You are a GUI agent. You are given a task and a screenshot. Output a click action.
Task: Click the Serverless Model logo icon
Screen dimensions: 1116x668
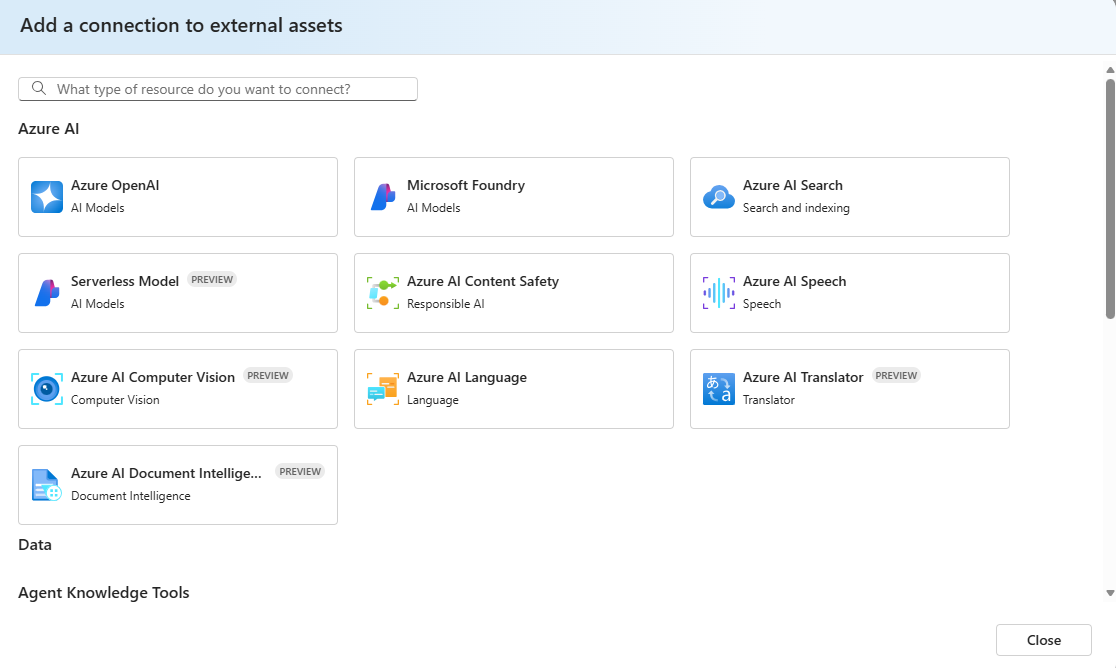tap(47, 293)
